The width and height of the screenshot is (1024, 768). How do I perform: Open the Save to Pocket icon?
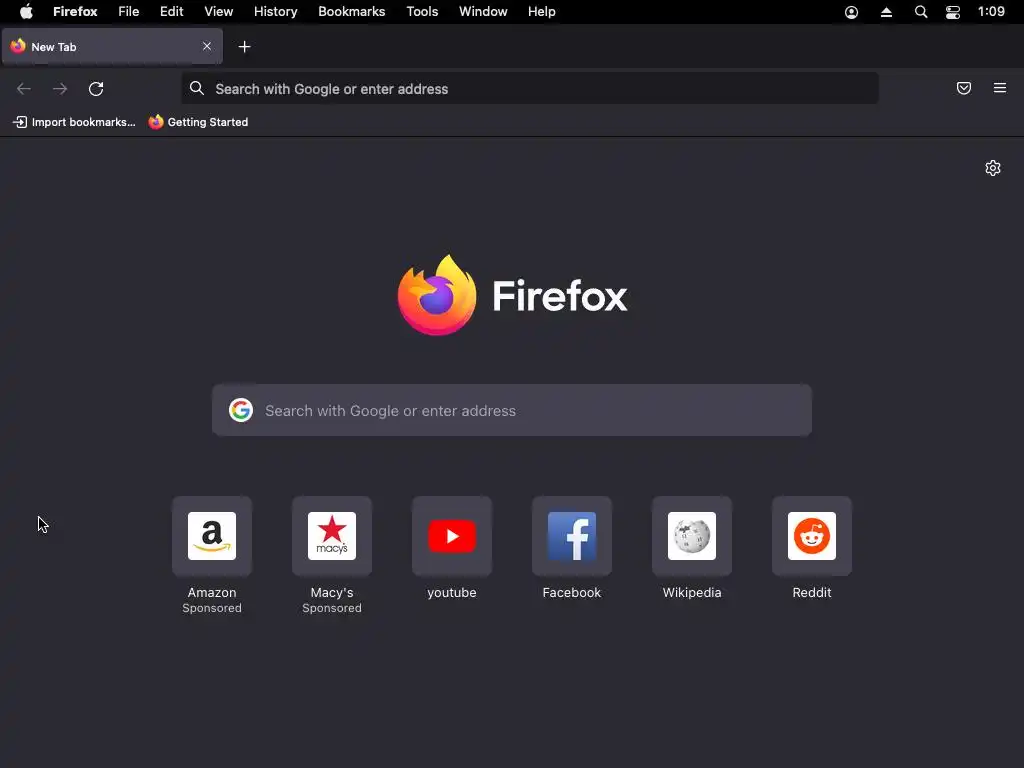point(964,88)
